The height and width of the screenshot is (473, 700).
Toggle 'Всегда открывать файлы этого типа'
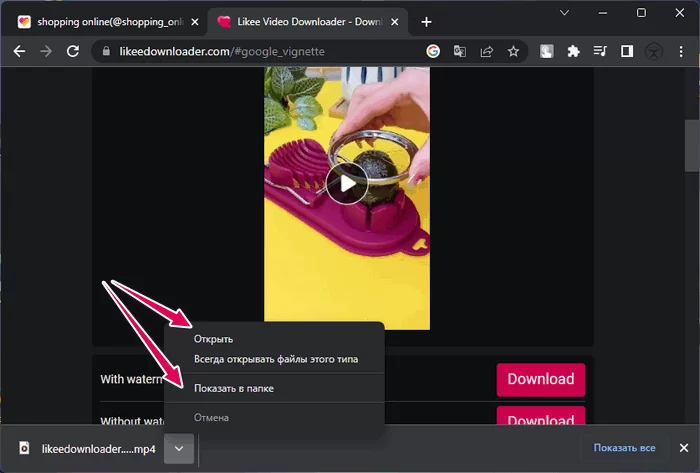tap(275, 359)
